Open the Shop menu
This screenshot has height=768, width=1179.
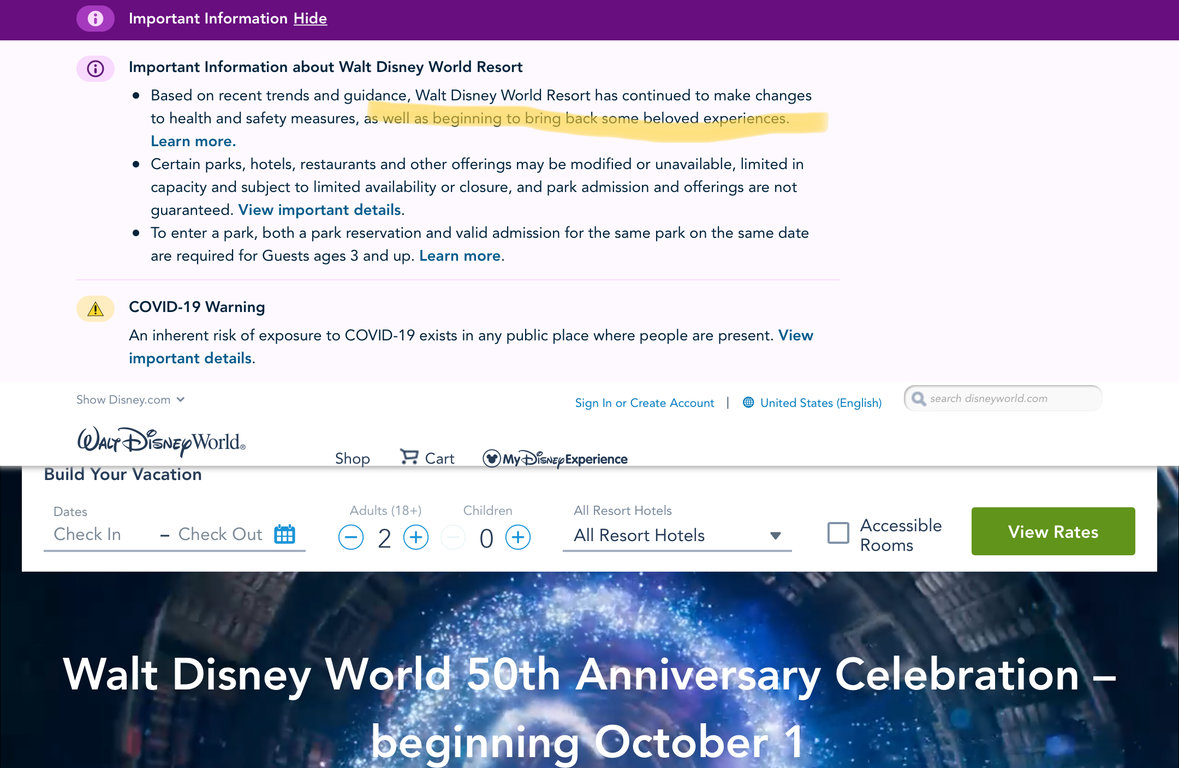click(353, 458)
